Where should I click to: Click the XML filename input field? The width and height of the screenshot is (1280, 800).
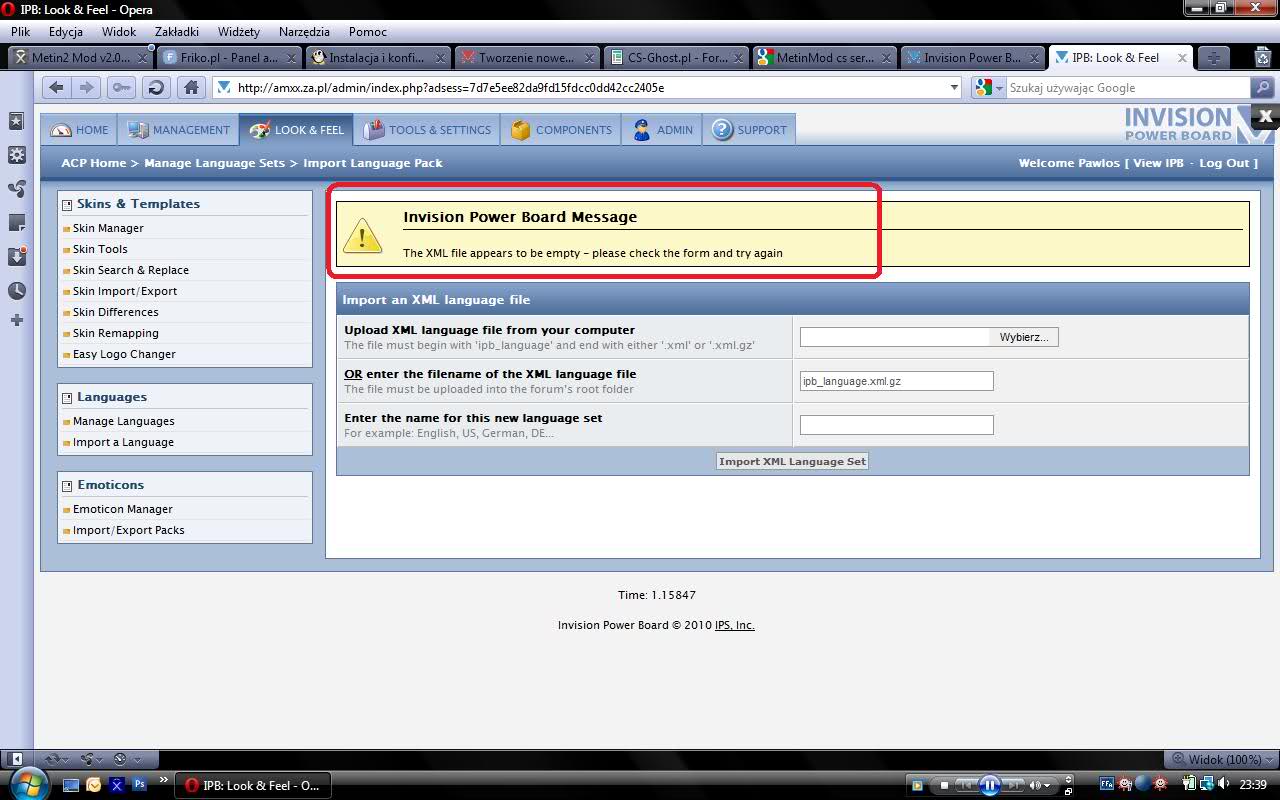tap(897, 381)
